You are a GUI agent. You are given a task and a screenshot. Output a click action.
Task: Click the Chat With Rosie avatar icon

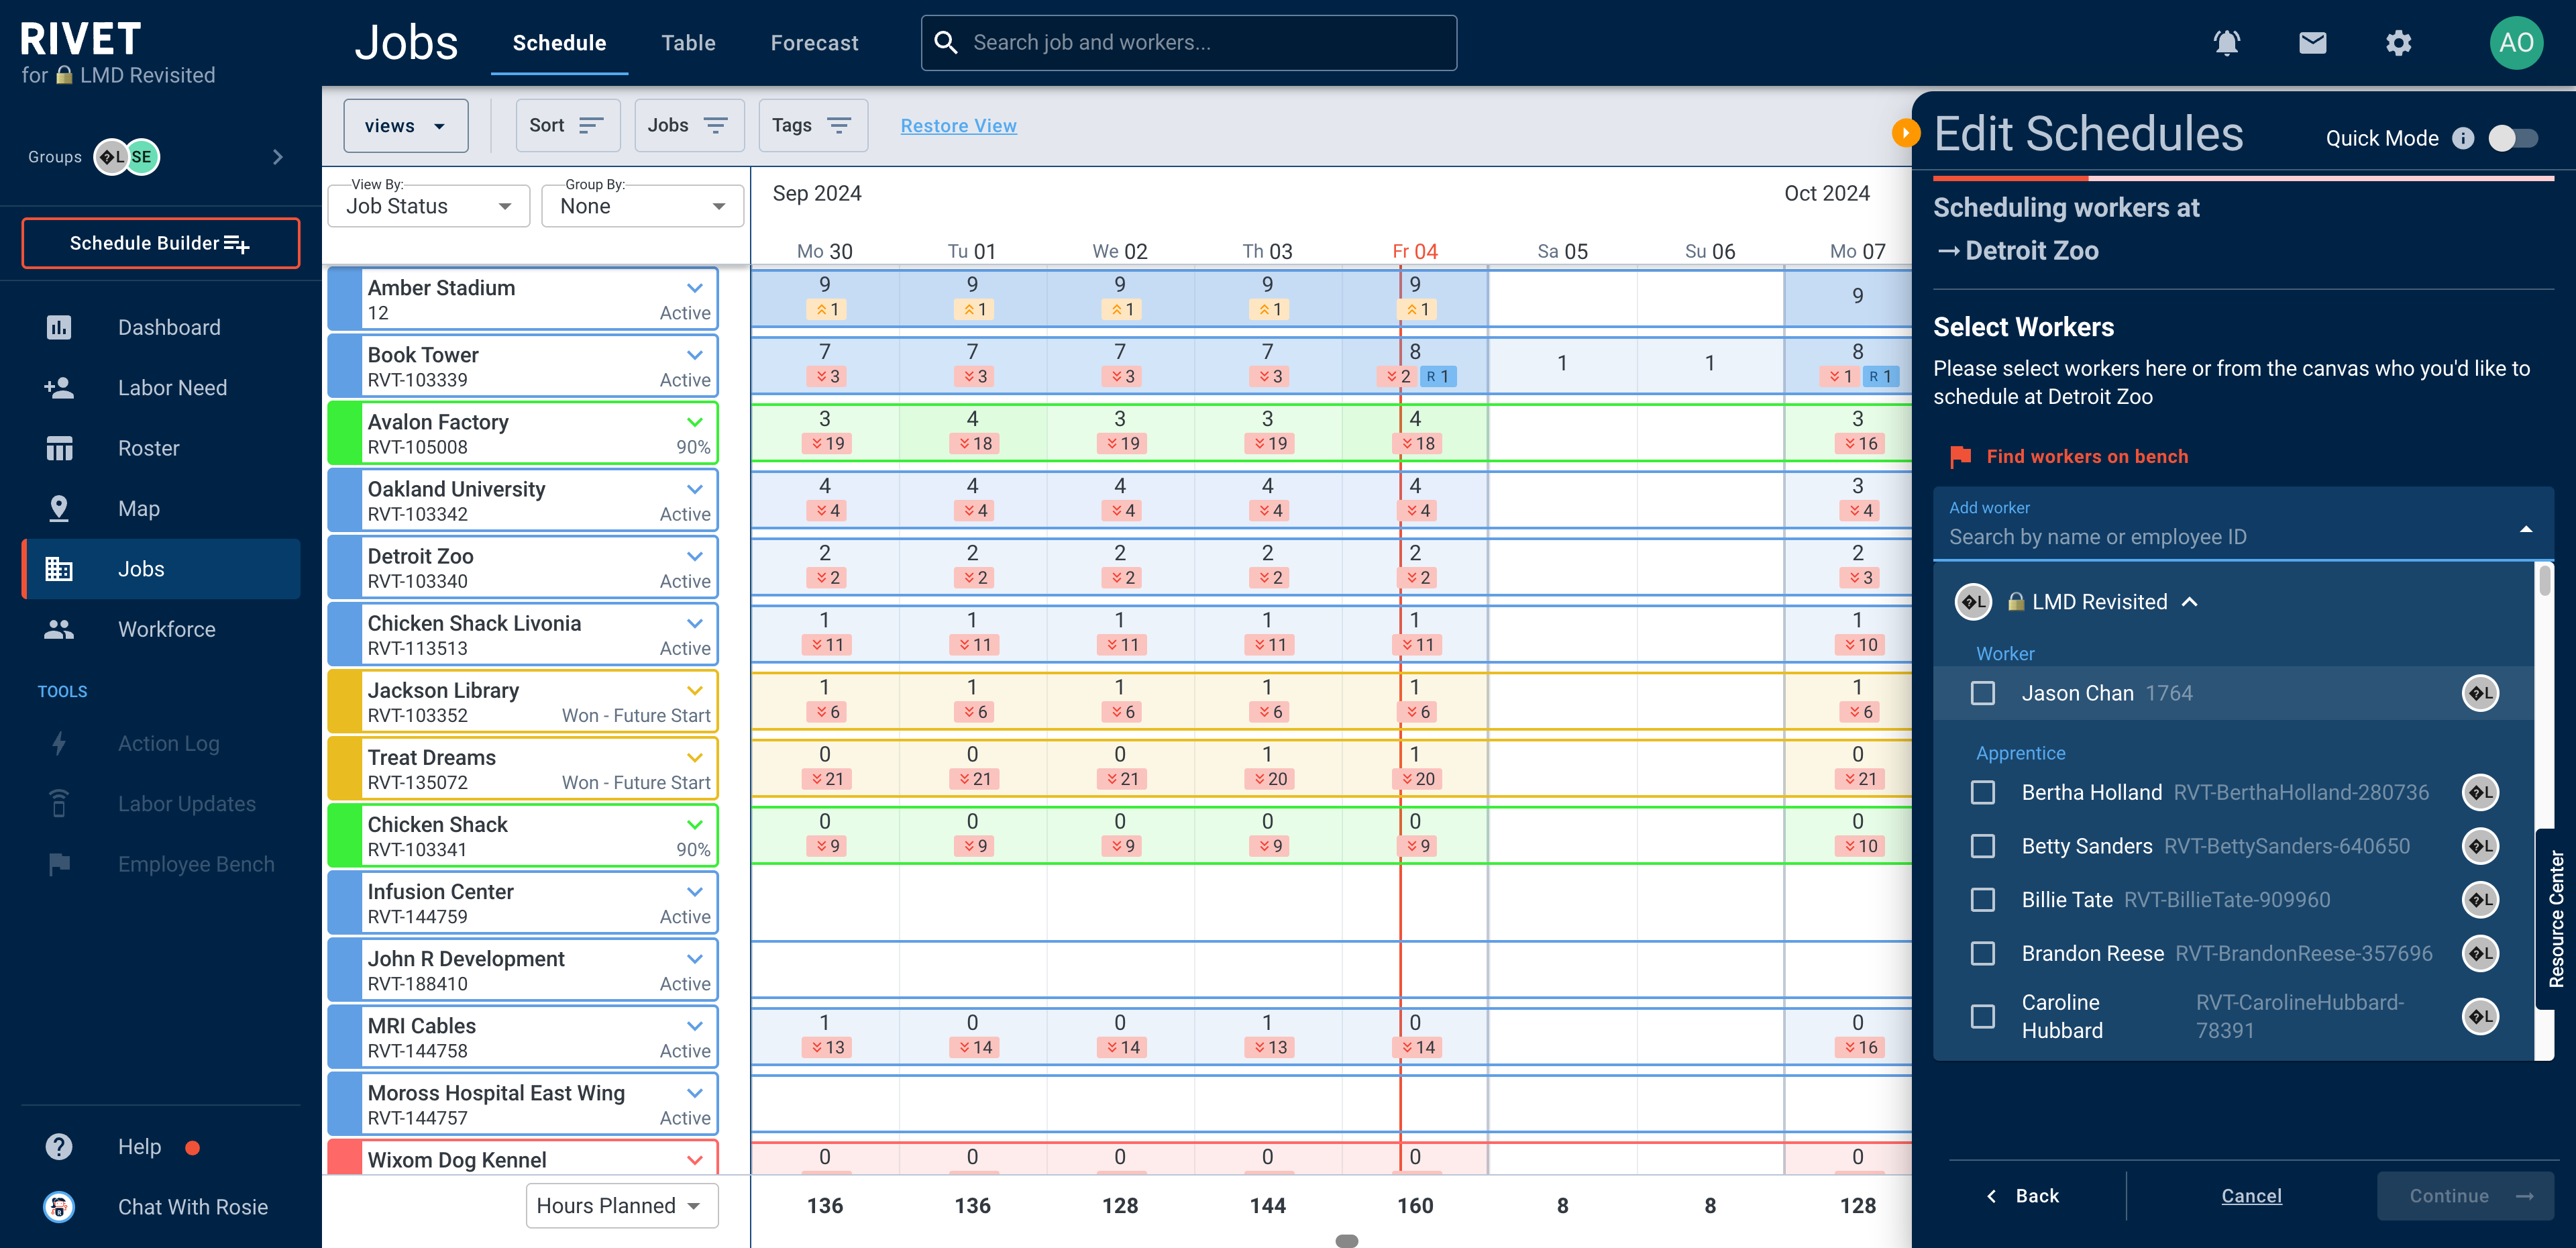pyautogui.click(x=59, y=1206)
